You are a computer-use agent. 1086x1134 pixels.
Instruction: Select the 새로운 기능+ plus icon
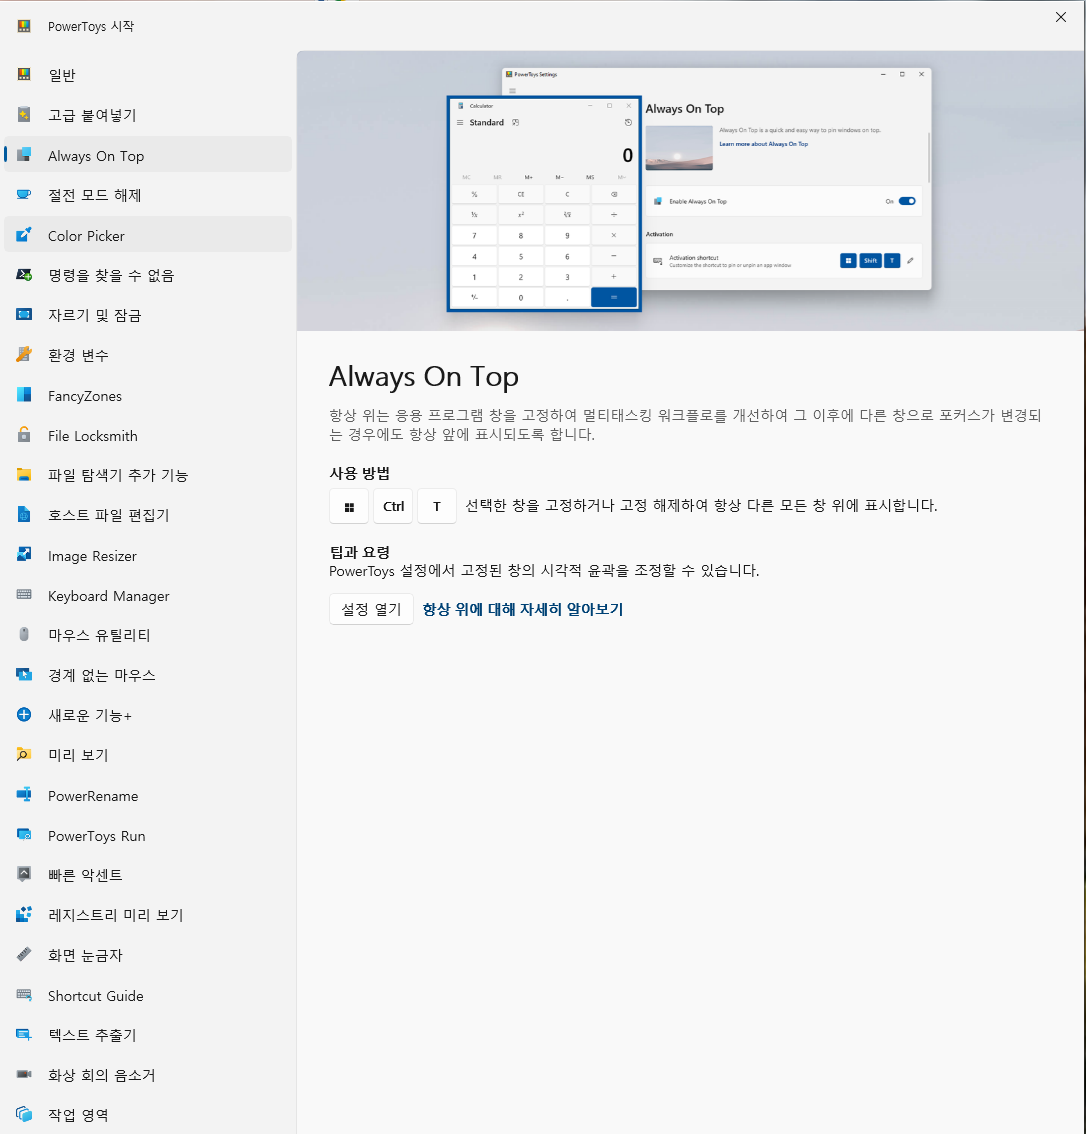pos(24,715)
